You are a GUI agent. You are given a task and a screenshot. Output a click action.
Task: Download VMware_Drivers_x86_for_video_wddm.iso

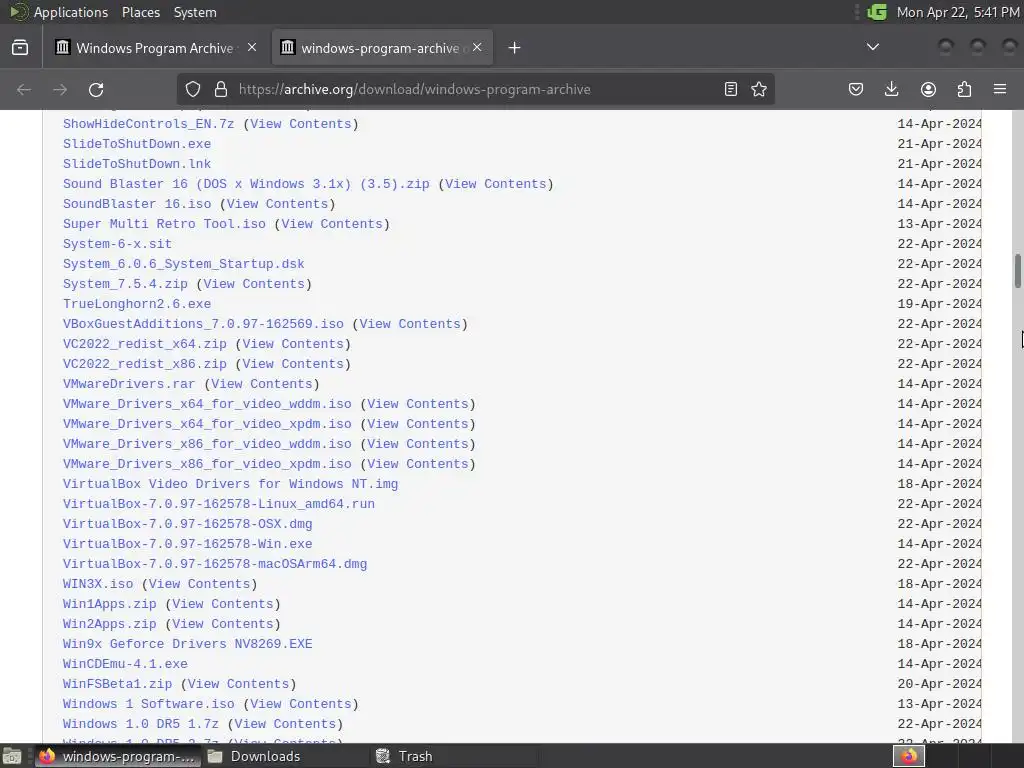[x=207, y=444]
